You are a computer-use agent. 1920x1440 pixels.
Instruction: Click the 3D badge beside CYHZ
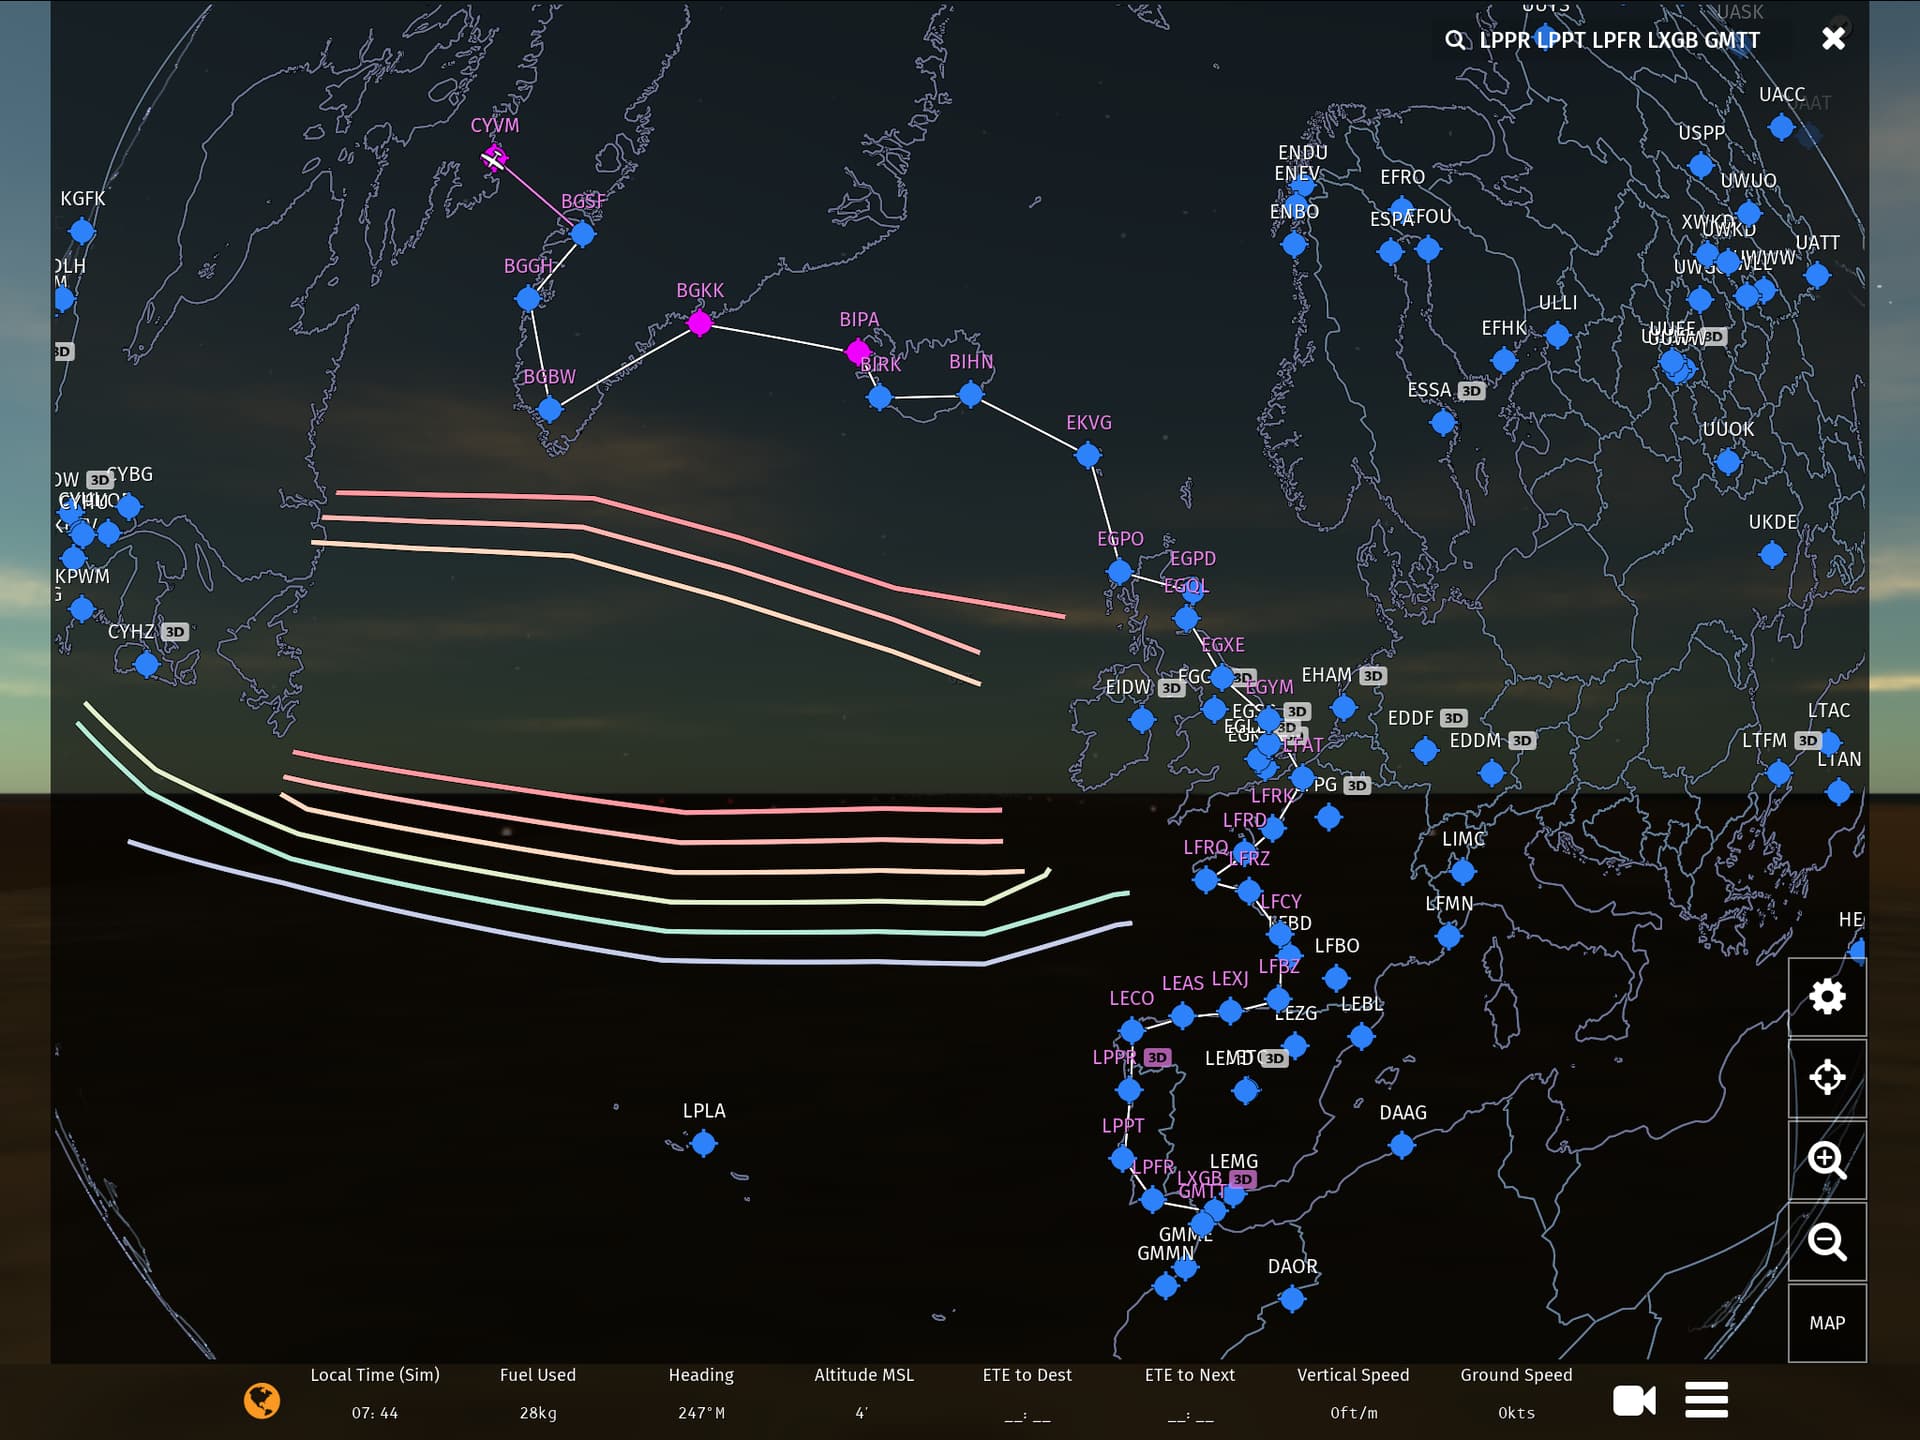pos(175,632)
